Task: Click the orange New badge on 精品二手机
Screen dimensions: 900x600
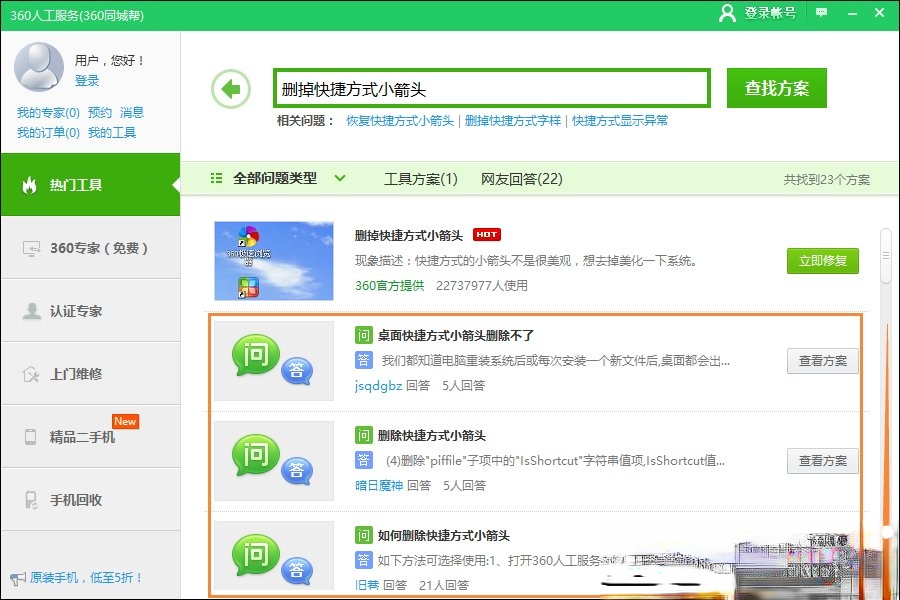Action: 125,421
